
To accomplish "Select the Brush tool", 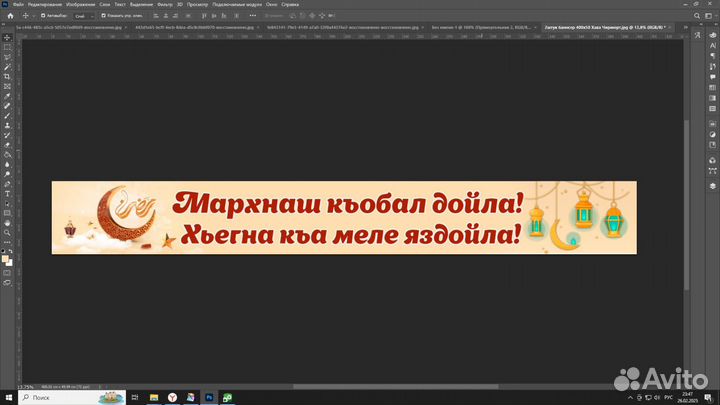I will coord(7,116).
